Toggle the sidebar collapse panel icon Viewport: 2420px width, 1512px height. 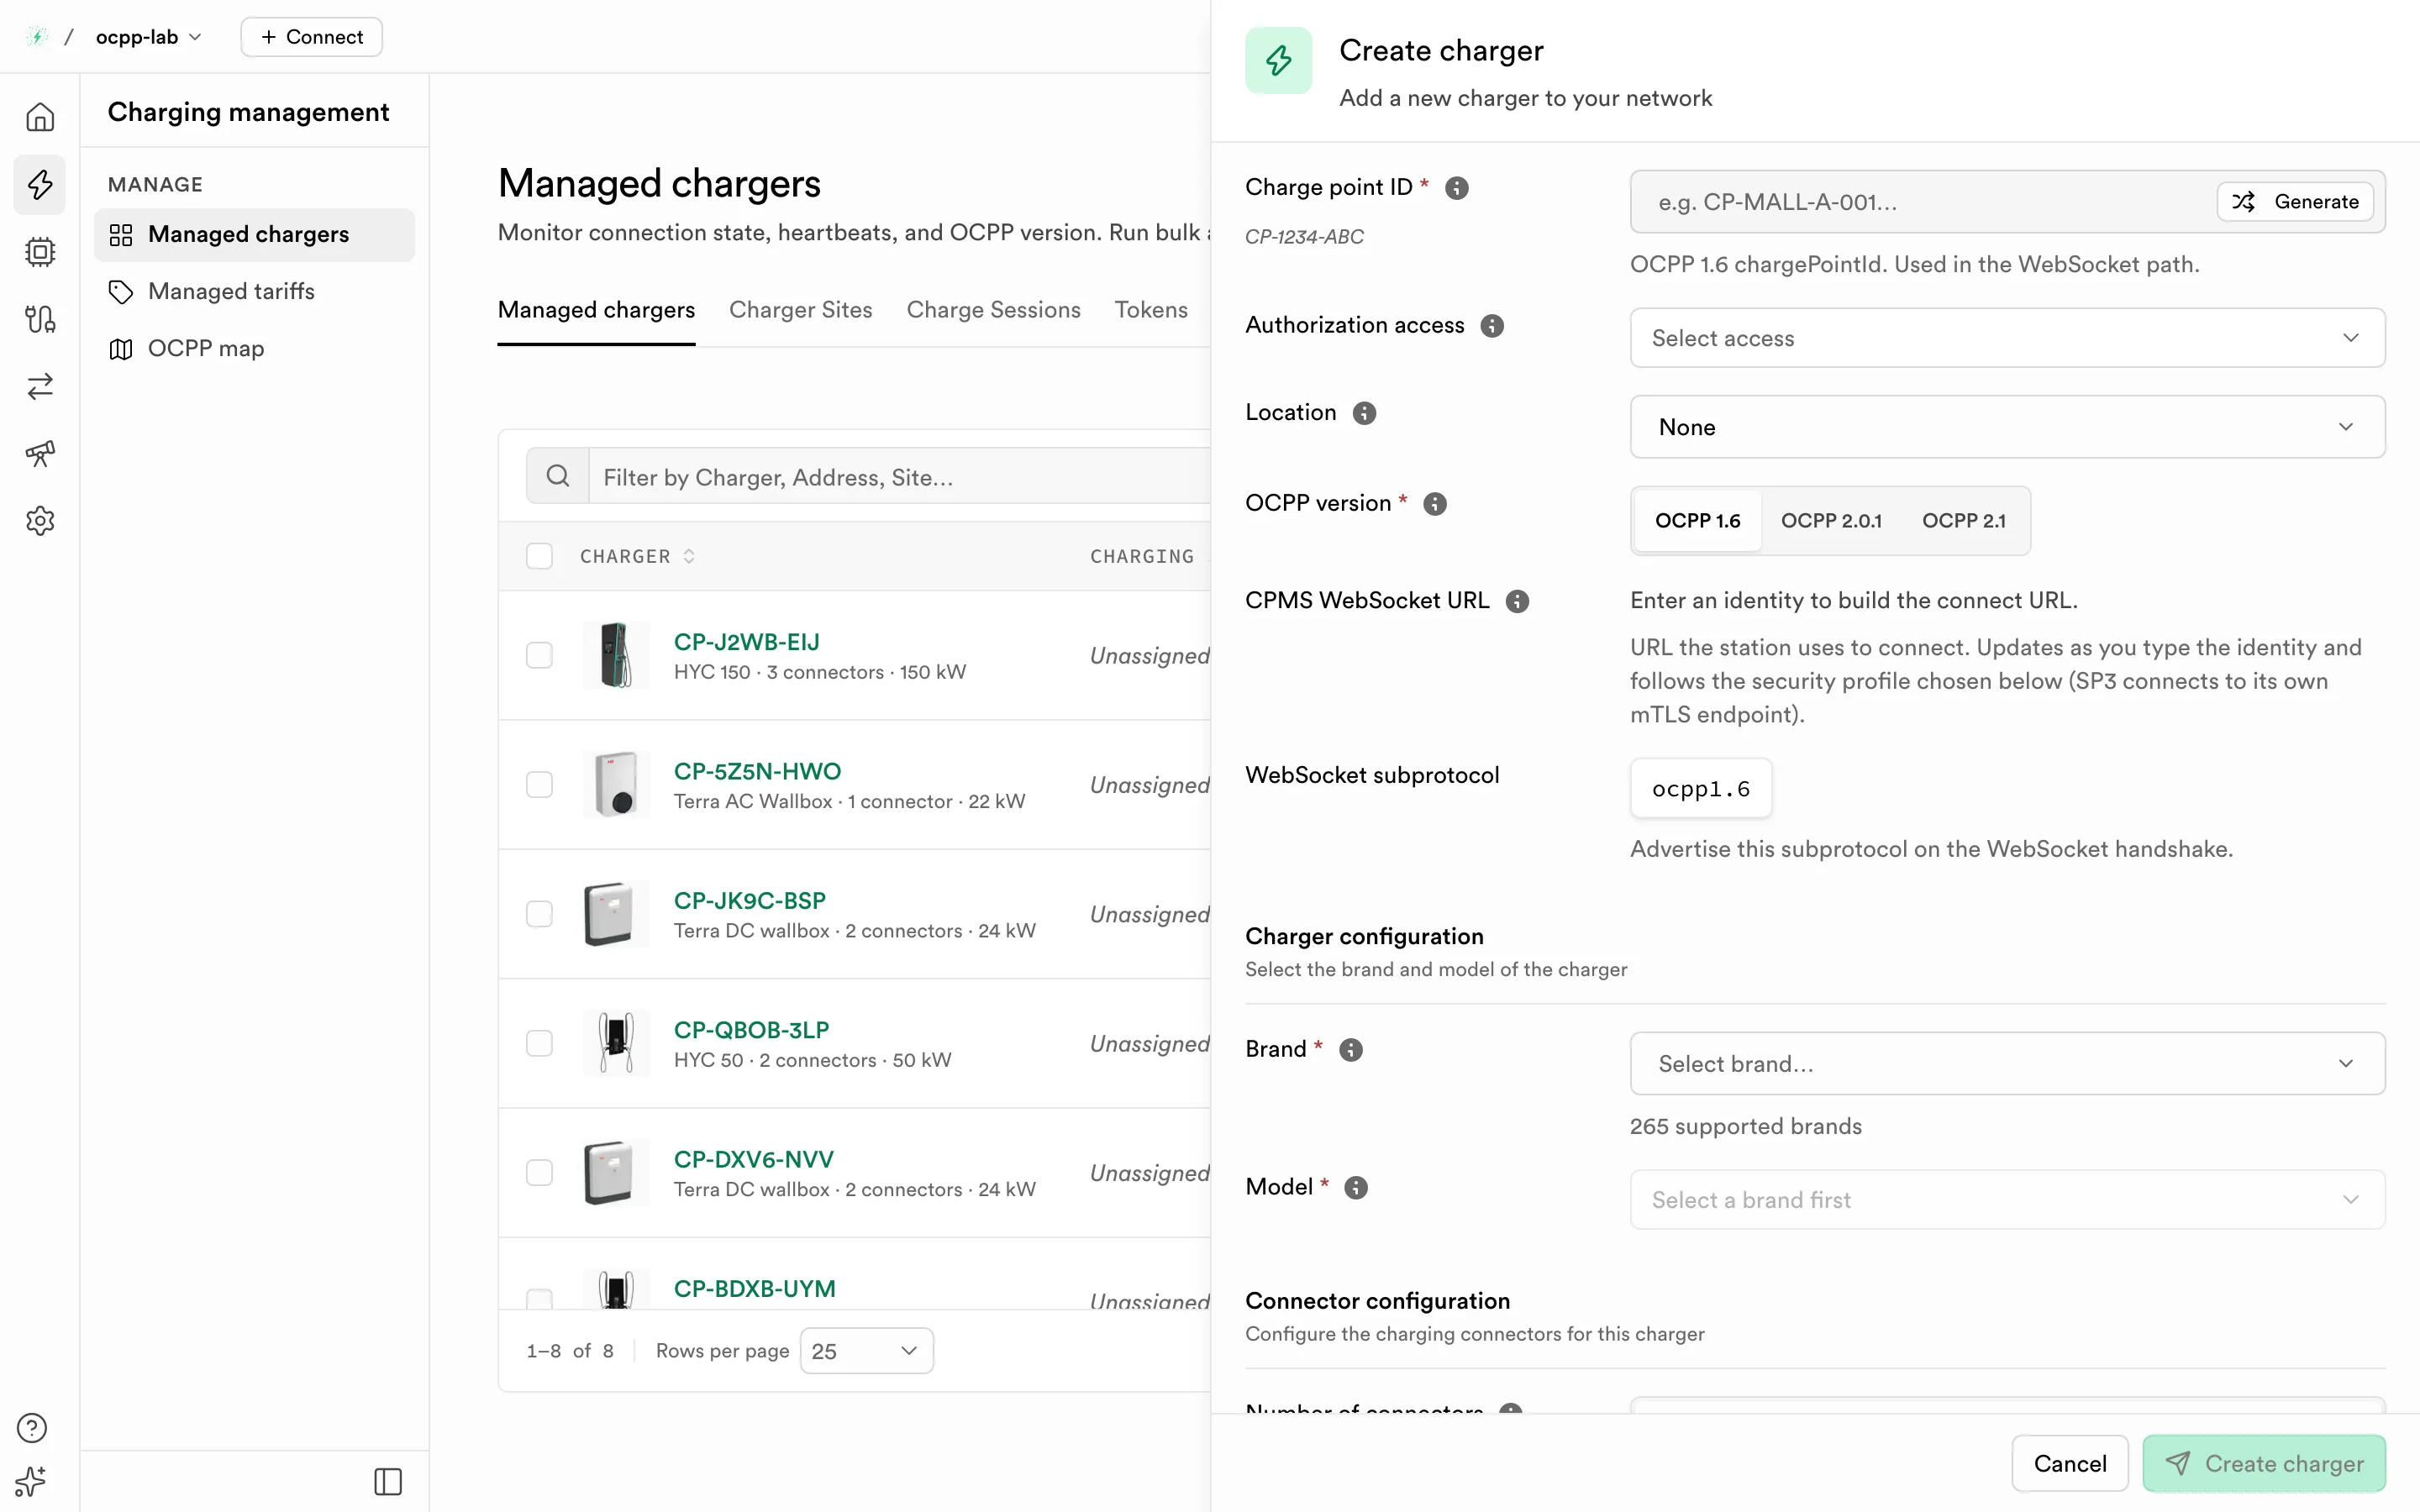coord(388,1481)
